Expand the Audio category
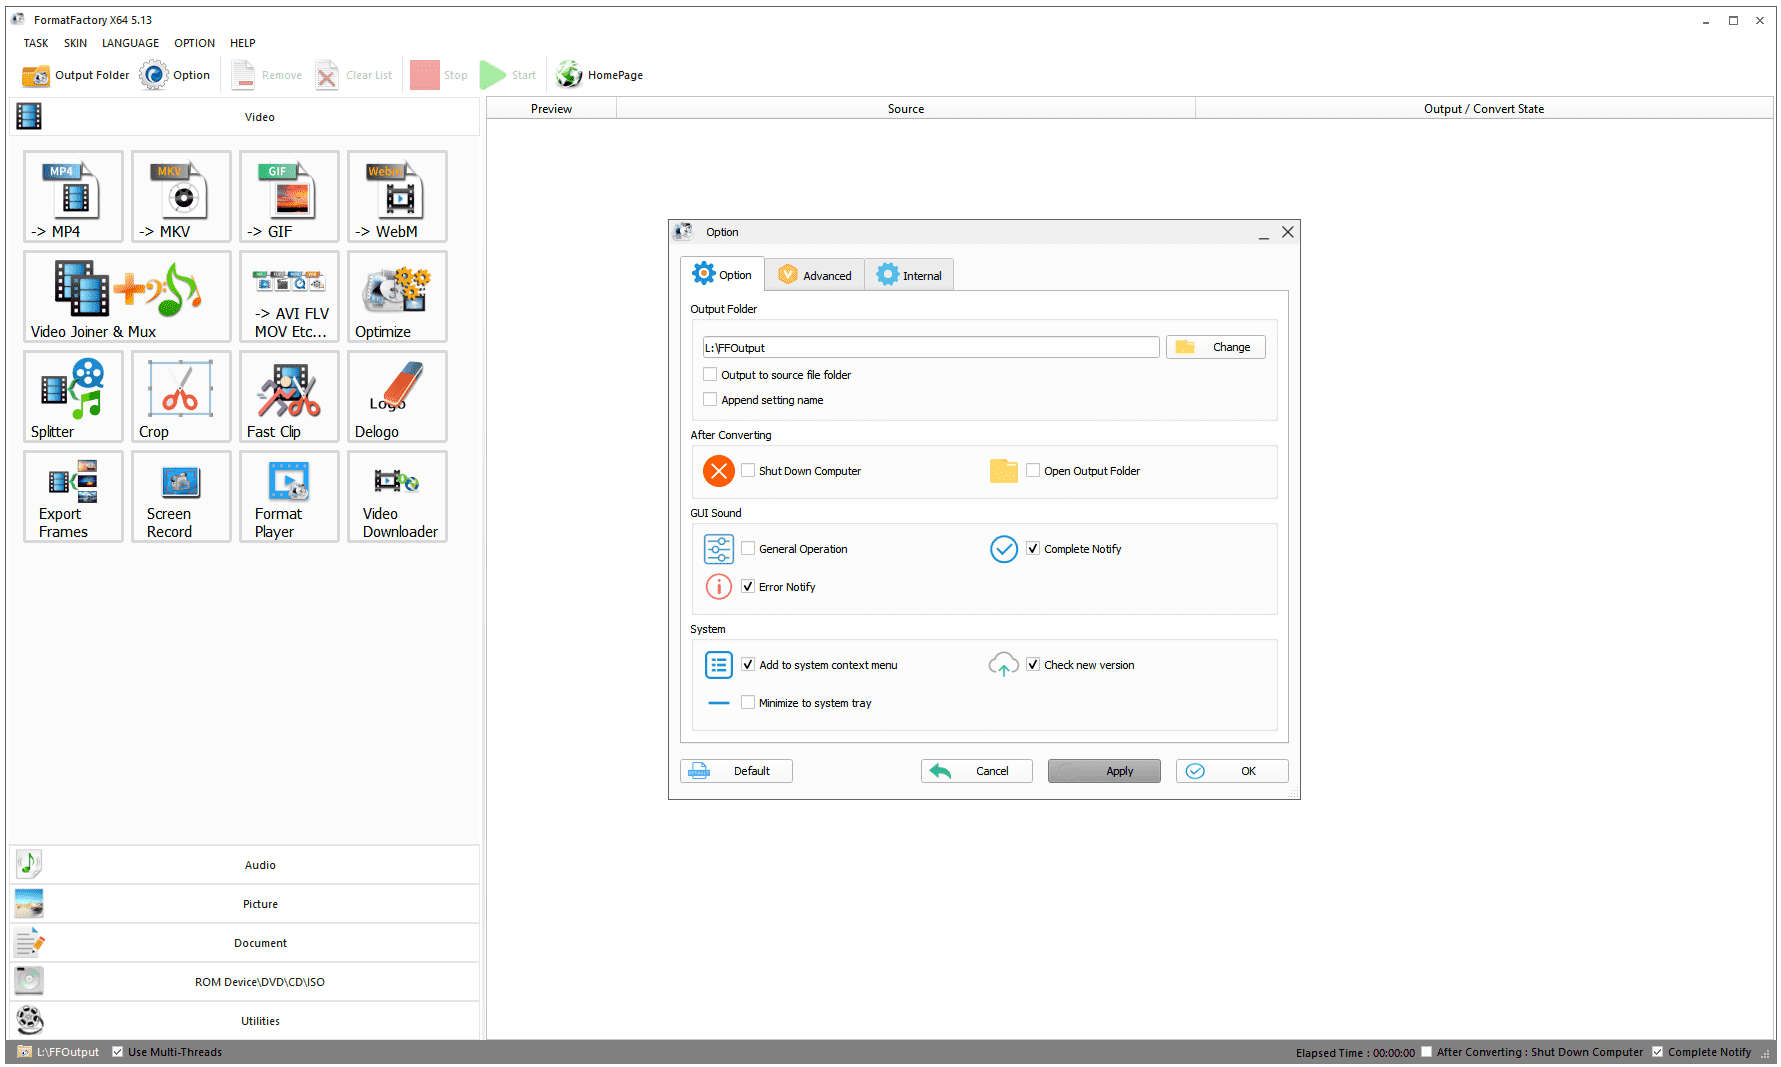The height and width of the screenshot is (1067, 1781). 245,865
